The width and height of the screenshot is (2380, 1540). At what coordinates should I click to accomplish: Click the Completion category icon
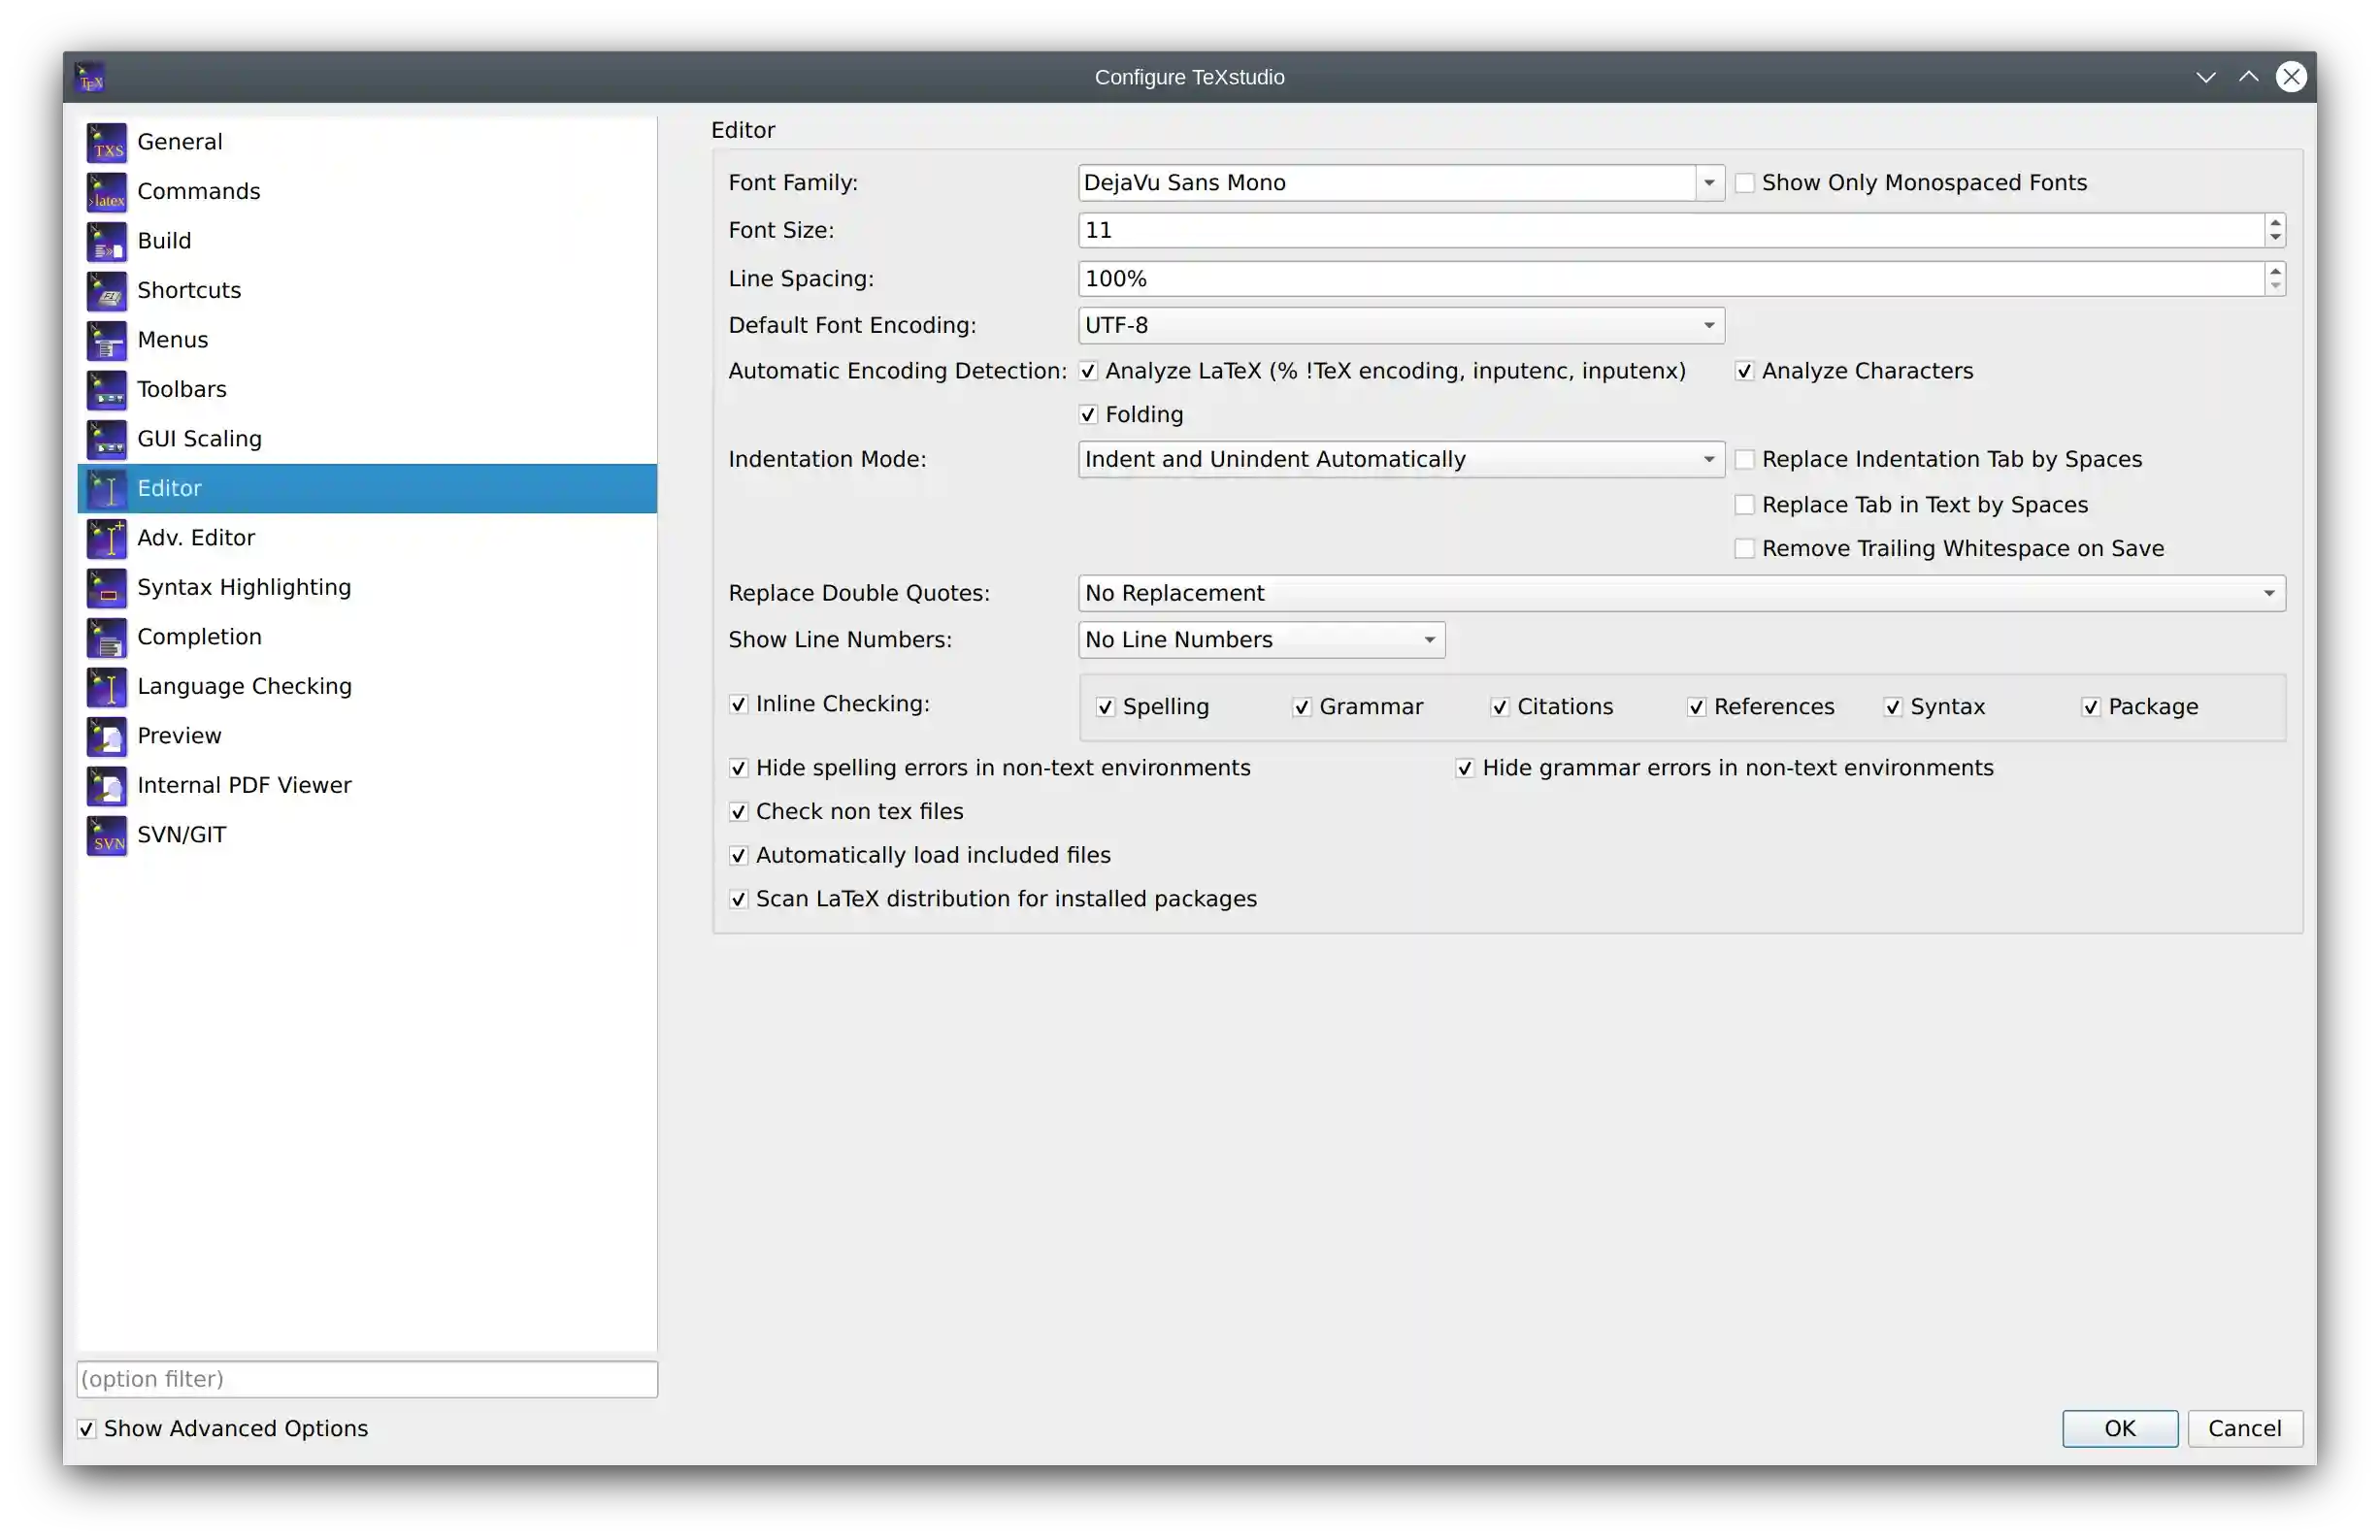point(107,637)
